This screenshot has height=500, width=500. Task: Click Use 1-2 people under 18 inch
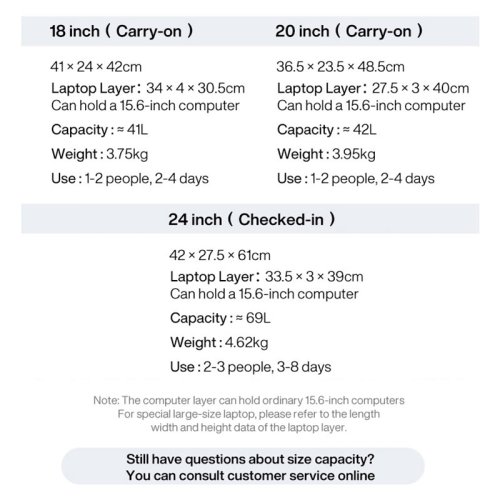(130, 179)
